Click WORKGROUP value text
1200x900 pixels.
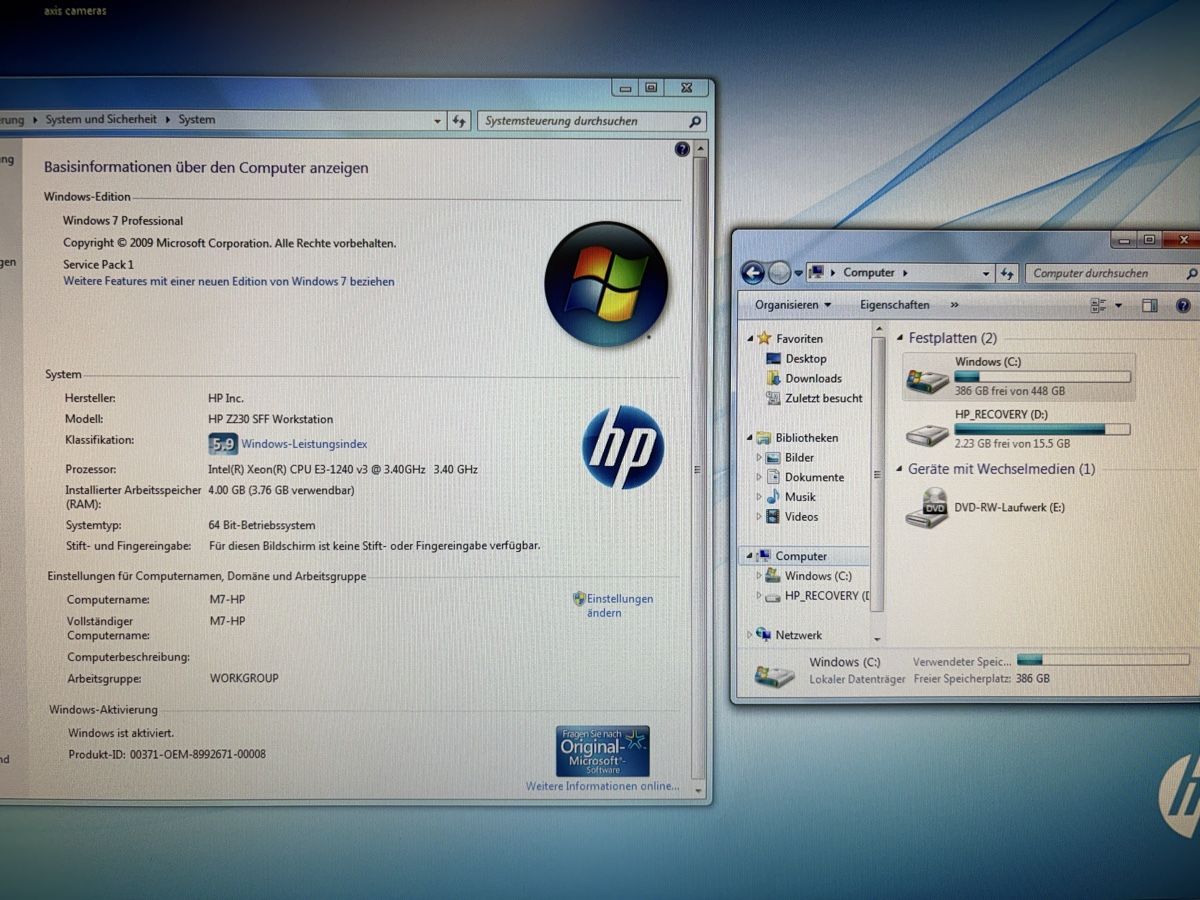tap(244, 678)
